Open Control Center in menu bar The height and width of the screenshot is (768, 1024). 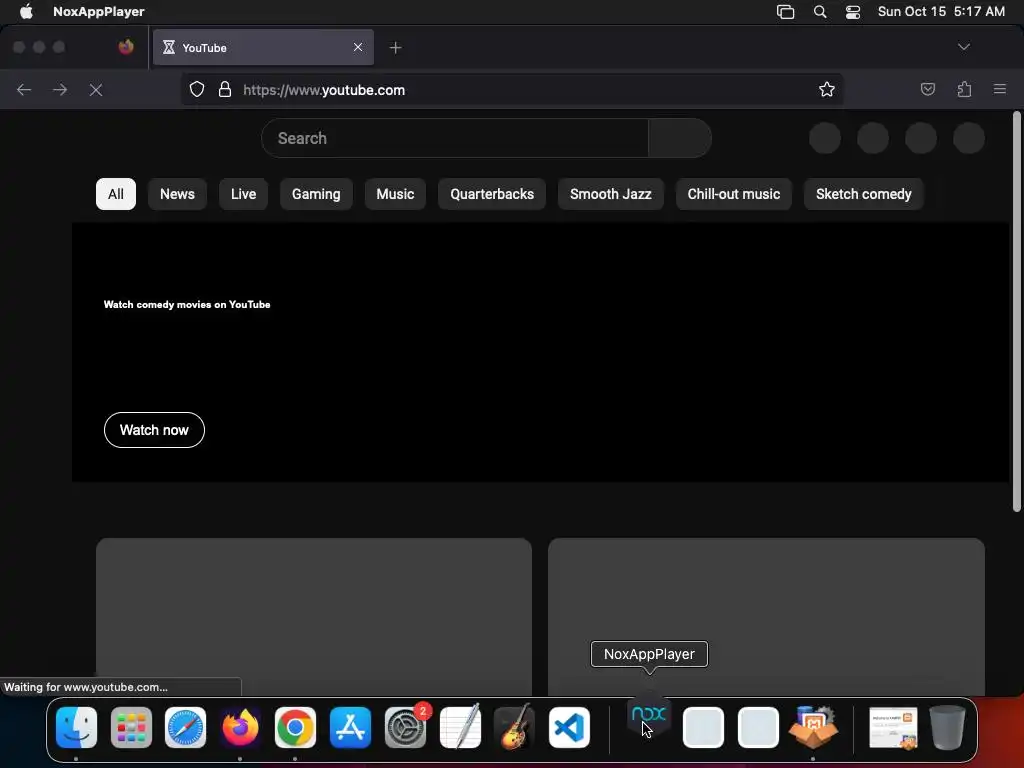pyautogui.click(x=852, y=11)
